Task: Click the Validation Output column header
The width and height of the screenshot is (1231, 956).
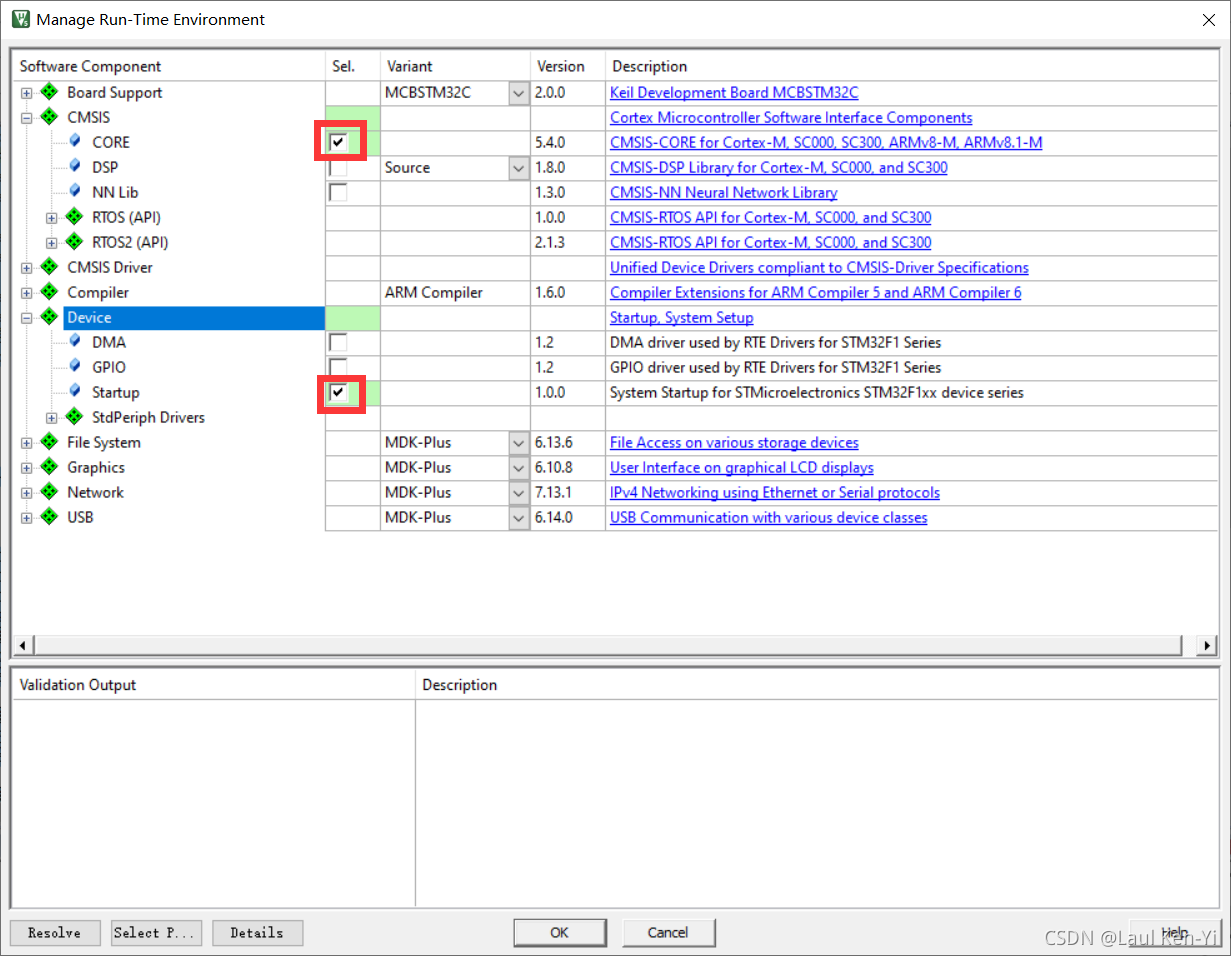Action: point(214,685)
